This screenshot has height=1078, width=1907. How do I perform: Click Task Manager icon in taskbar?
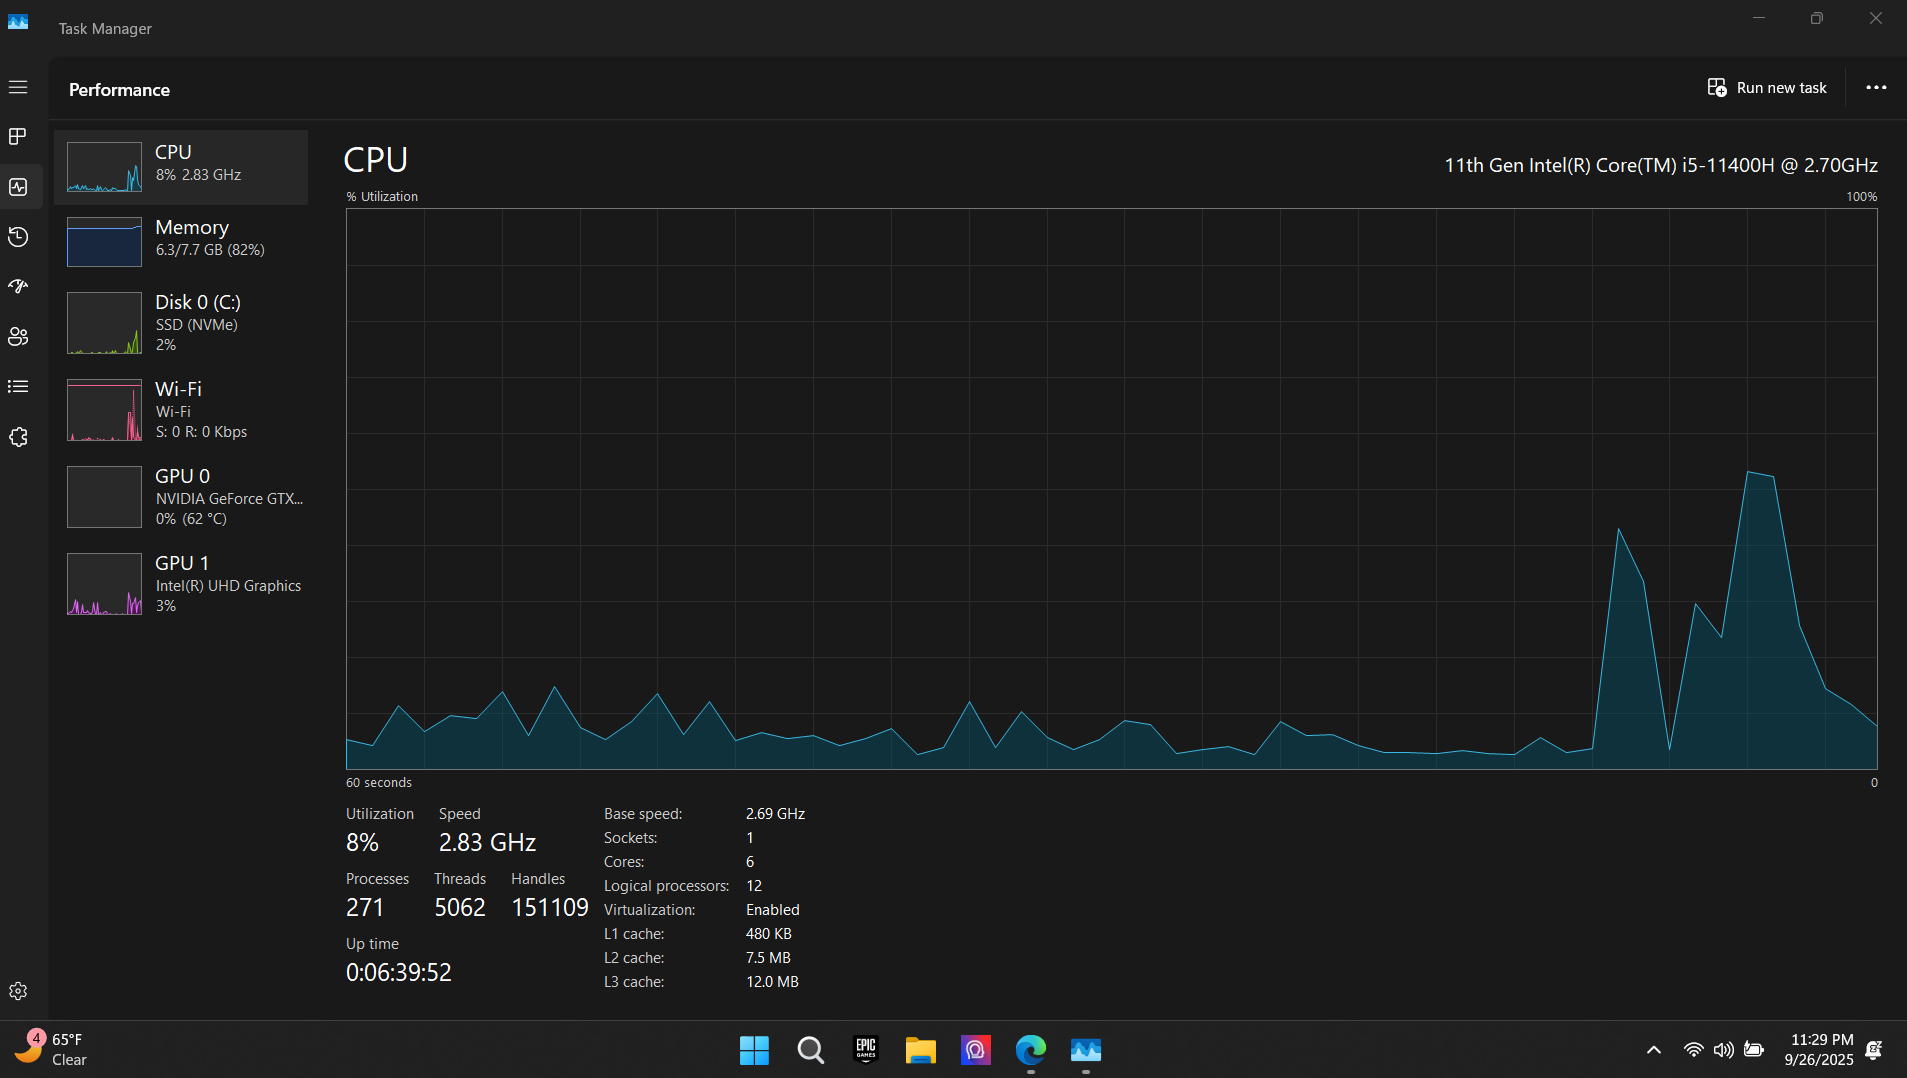pyautogui.click(x=1086, y=1050)
